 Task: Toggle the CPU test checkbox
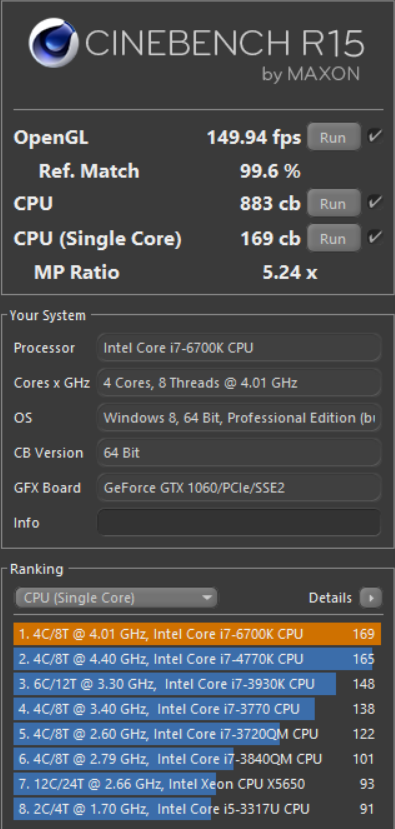point(375,202)
